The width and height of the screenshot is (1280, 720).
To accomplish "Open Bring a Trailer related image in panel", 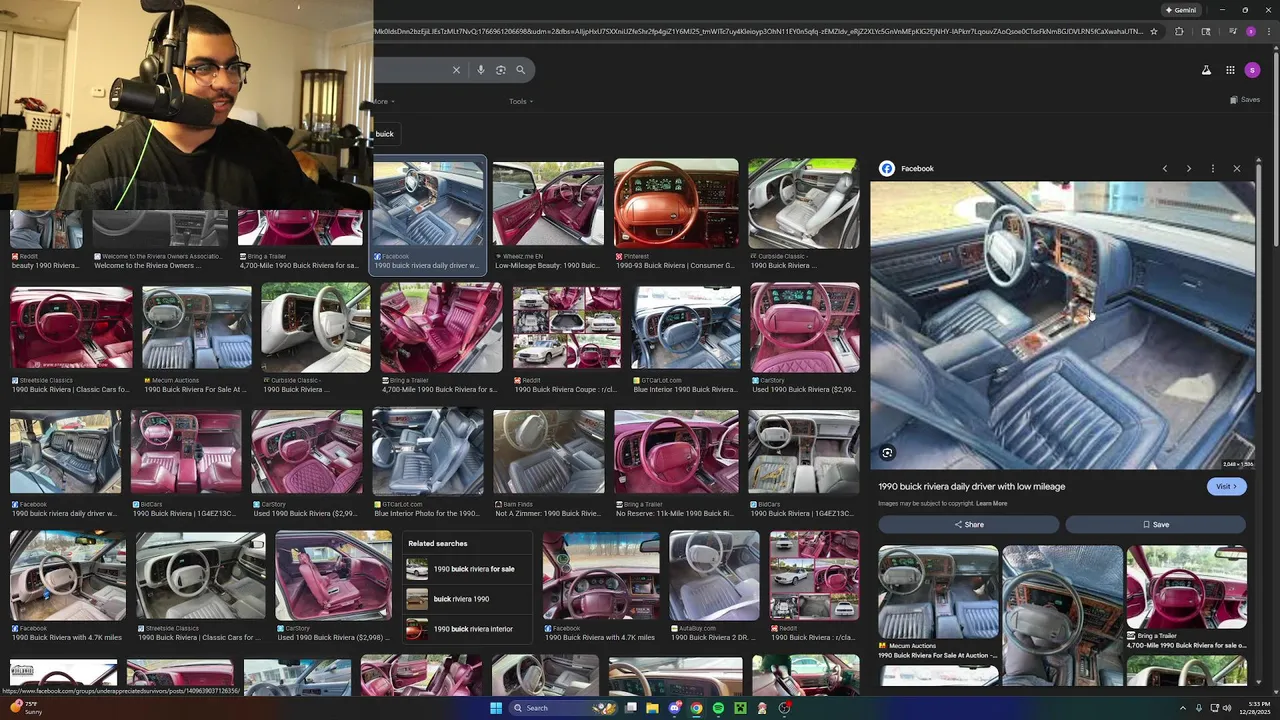I will click(1187, 597).
